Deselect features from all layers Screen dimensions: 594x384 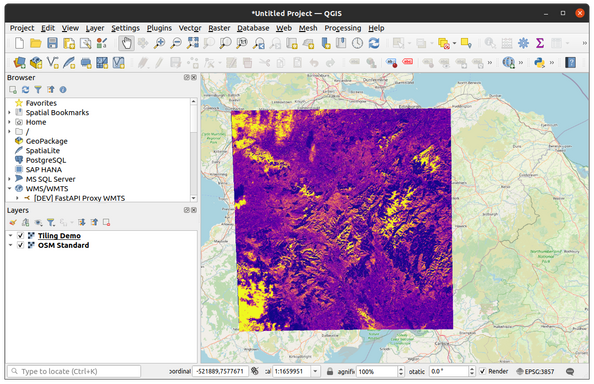(x=443, y=43)
